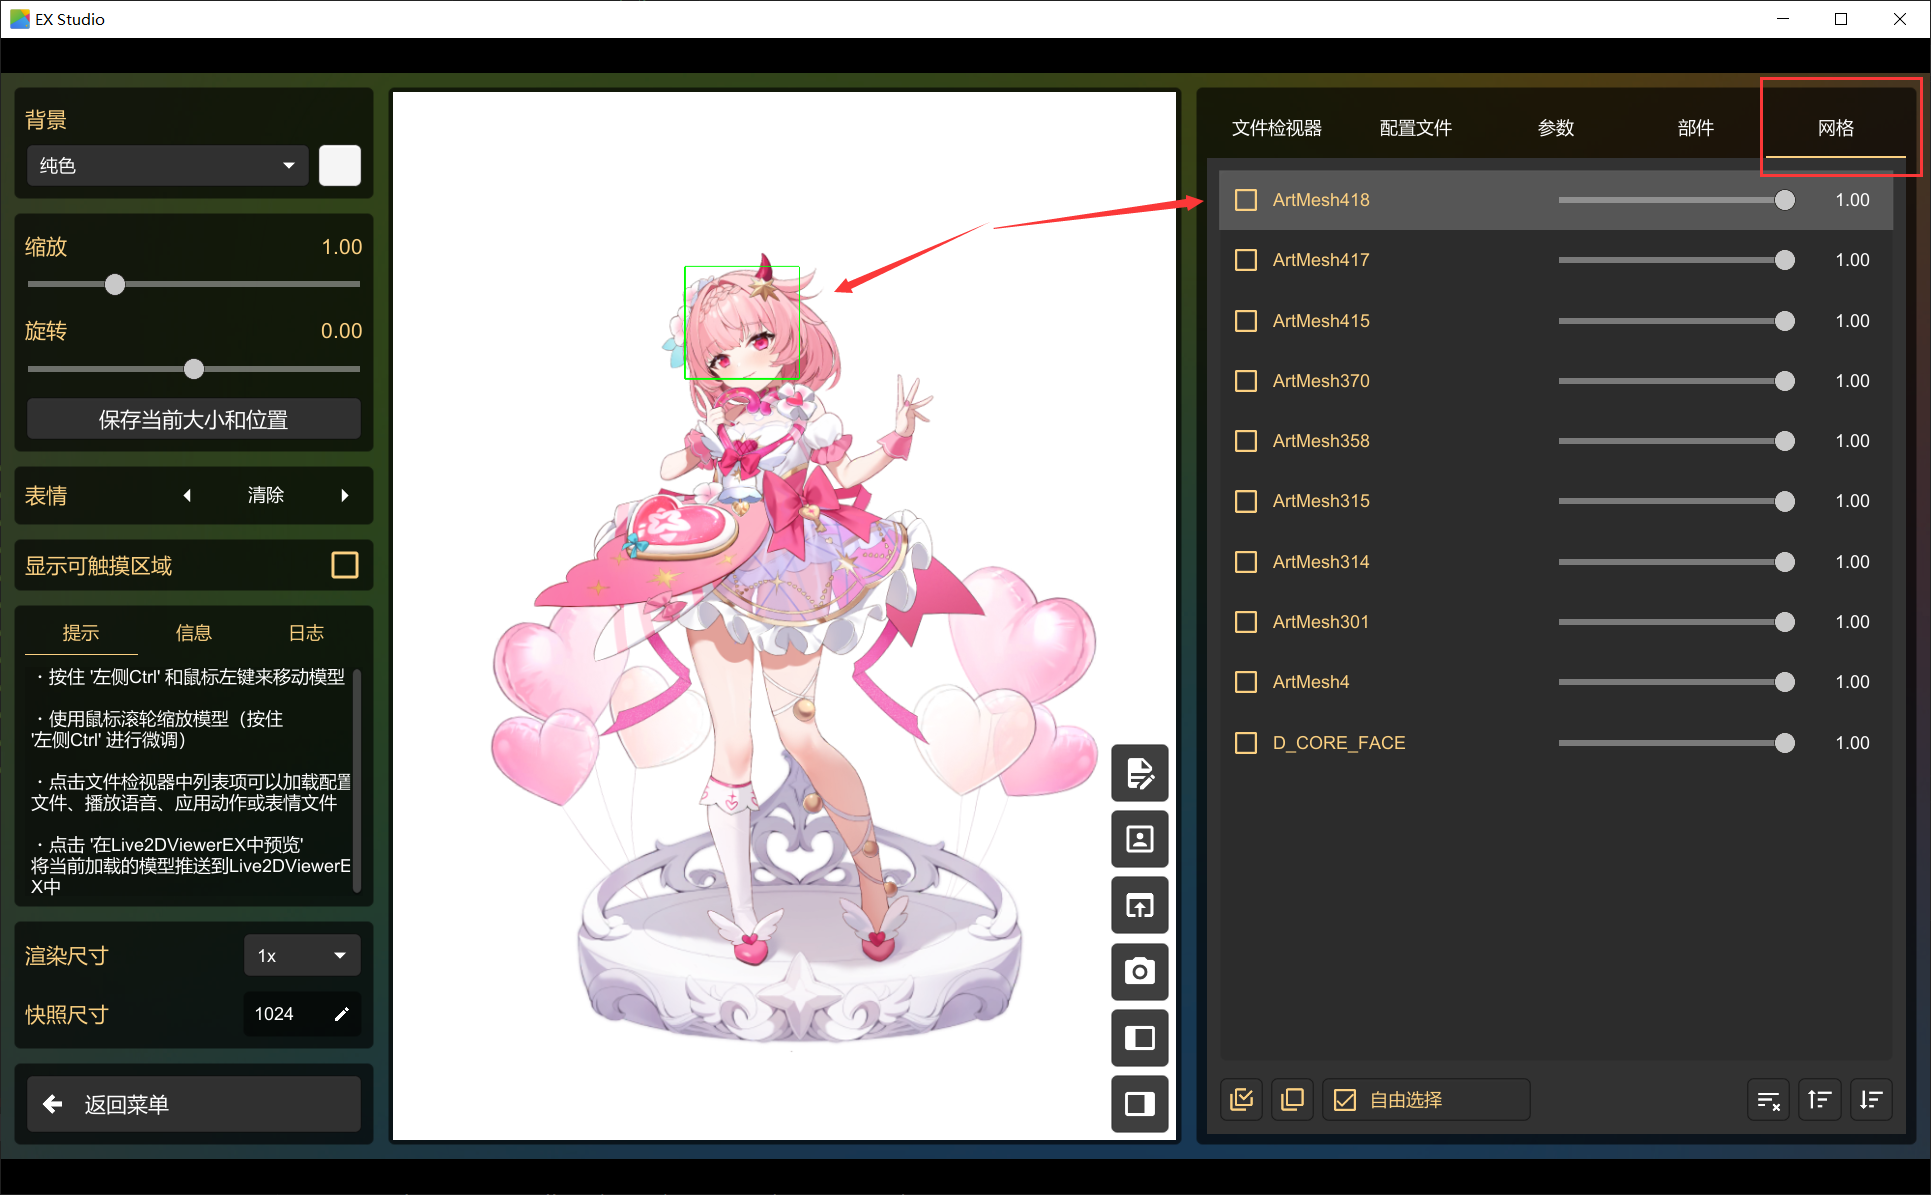Click the 旋转 slider handle
Image resolution: width=1931 pixels, height=1195 pixels.
[x=194, y=369]
